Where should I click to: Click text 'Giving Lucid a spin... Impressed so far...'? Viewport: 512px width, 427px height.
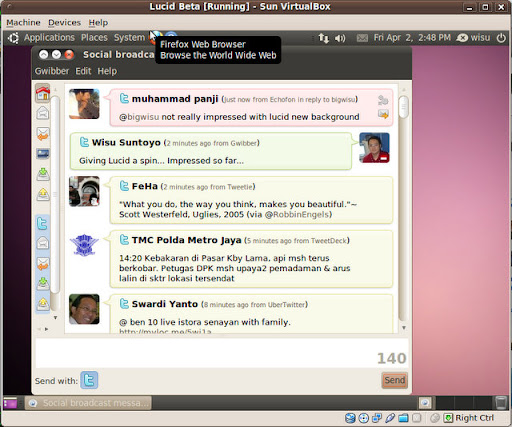coord(161,161)
